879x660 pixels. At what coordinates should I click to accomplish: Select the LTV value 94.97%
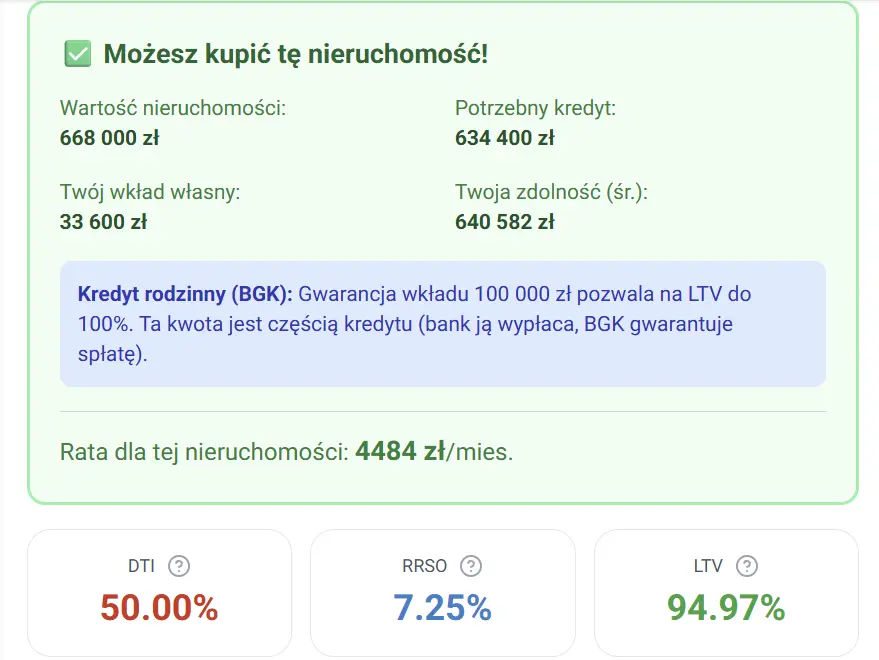pos(726,607)
